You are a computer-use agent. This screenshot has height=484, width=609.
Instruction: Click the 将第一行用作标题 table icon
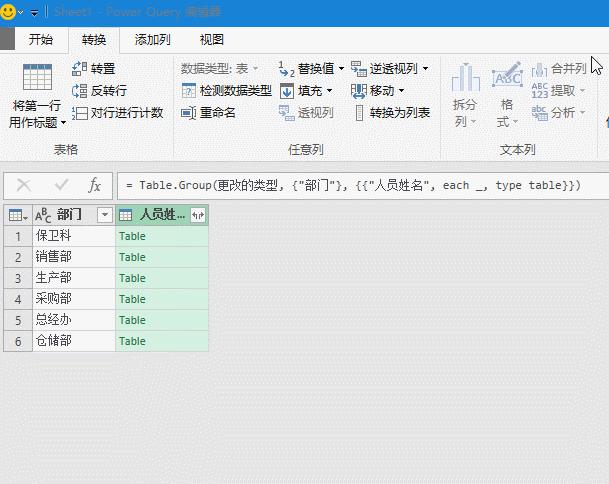(37, 77)
